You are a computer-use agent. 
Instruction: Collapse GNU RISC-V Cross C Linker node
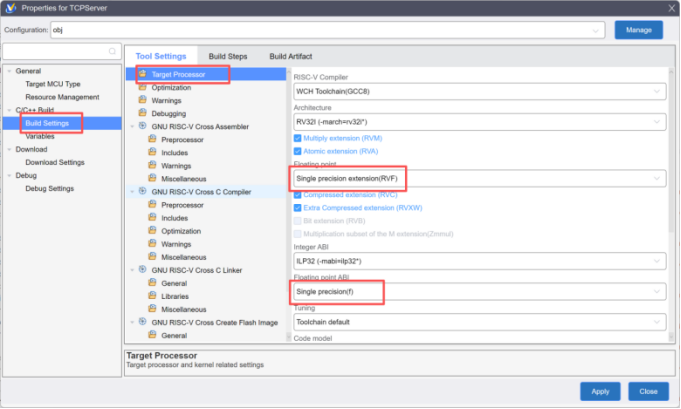[132, 270]
